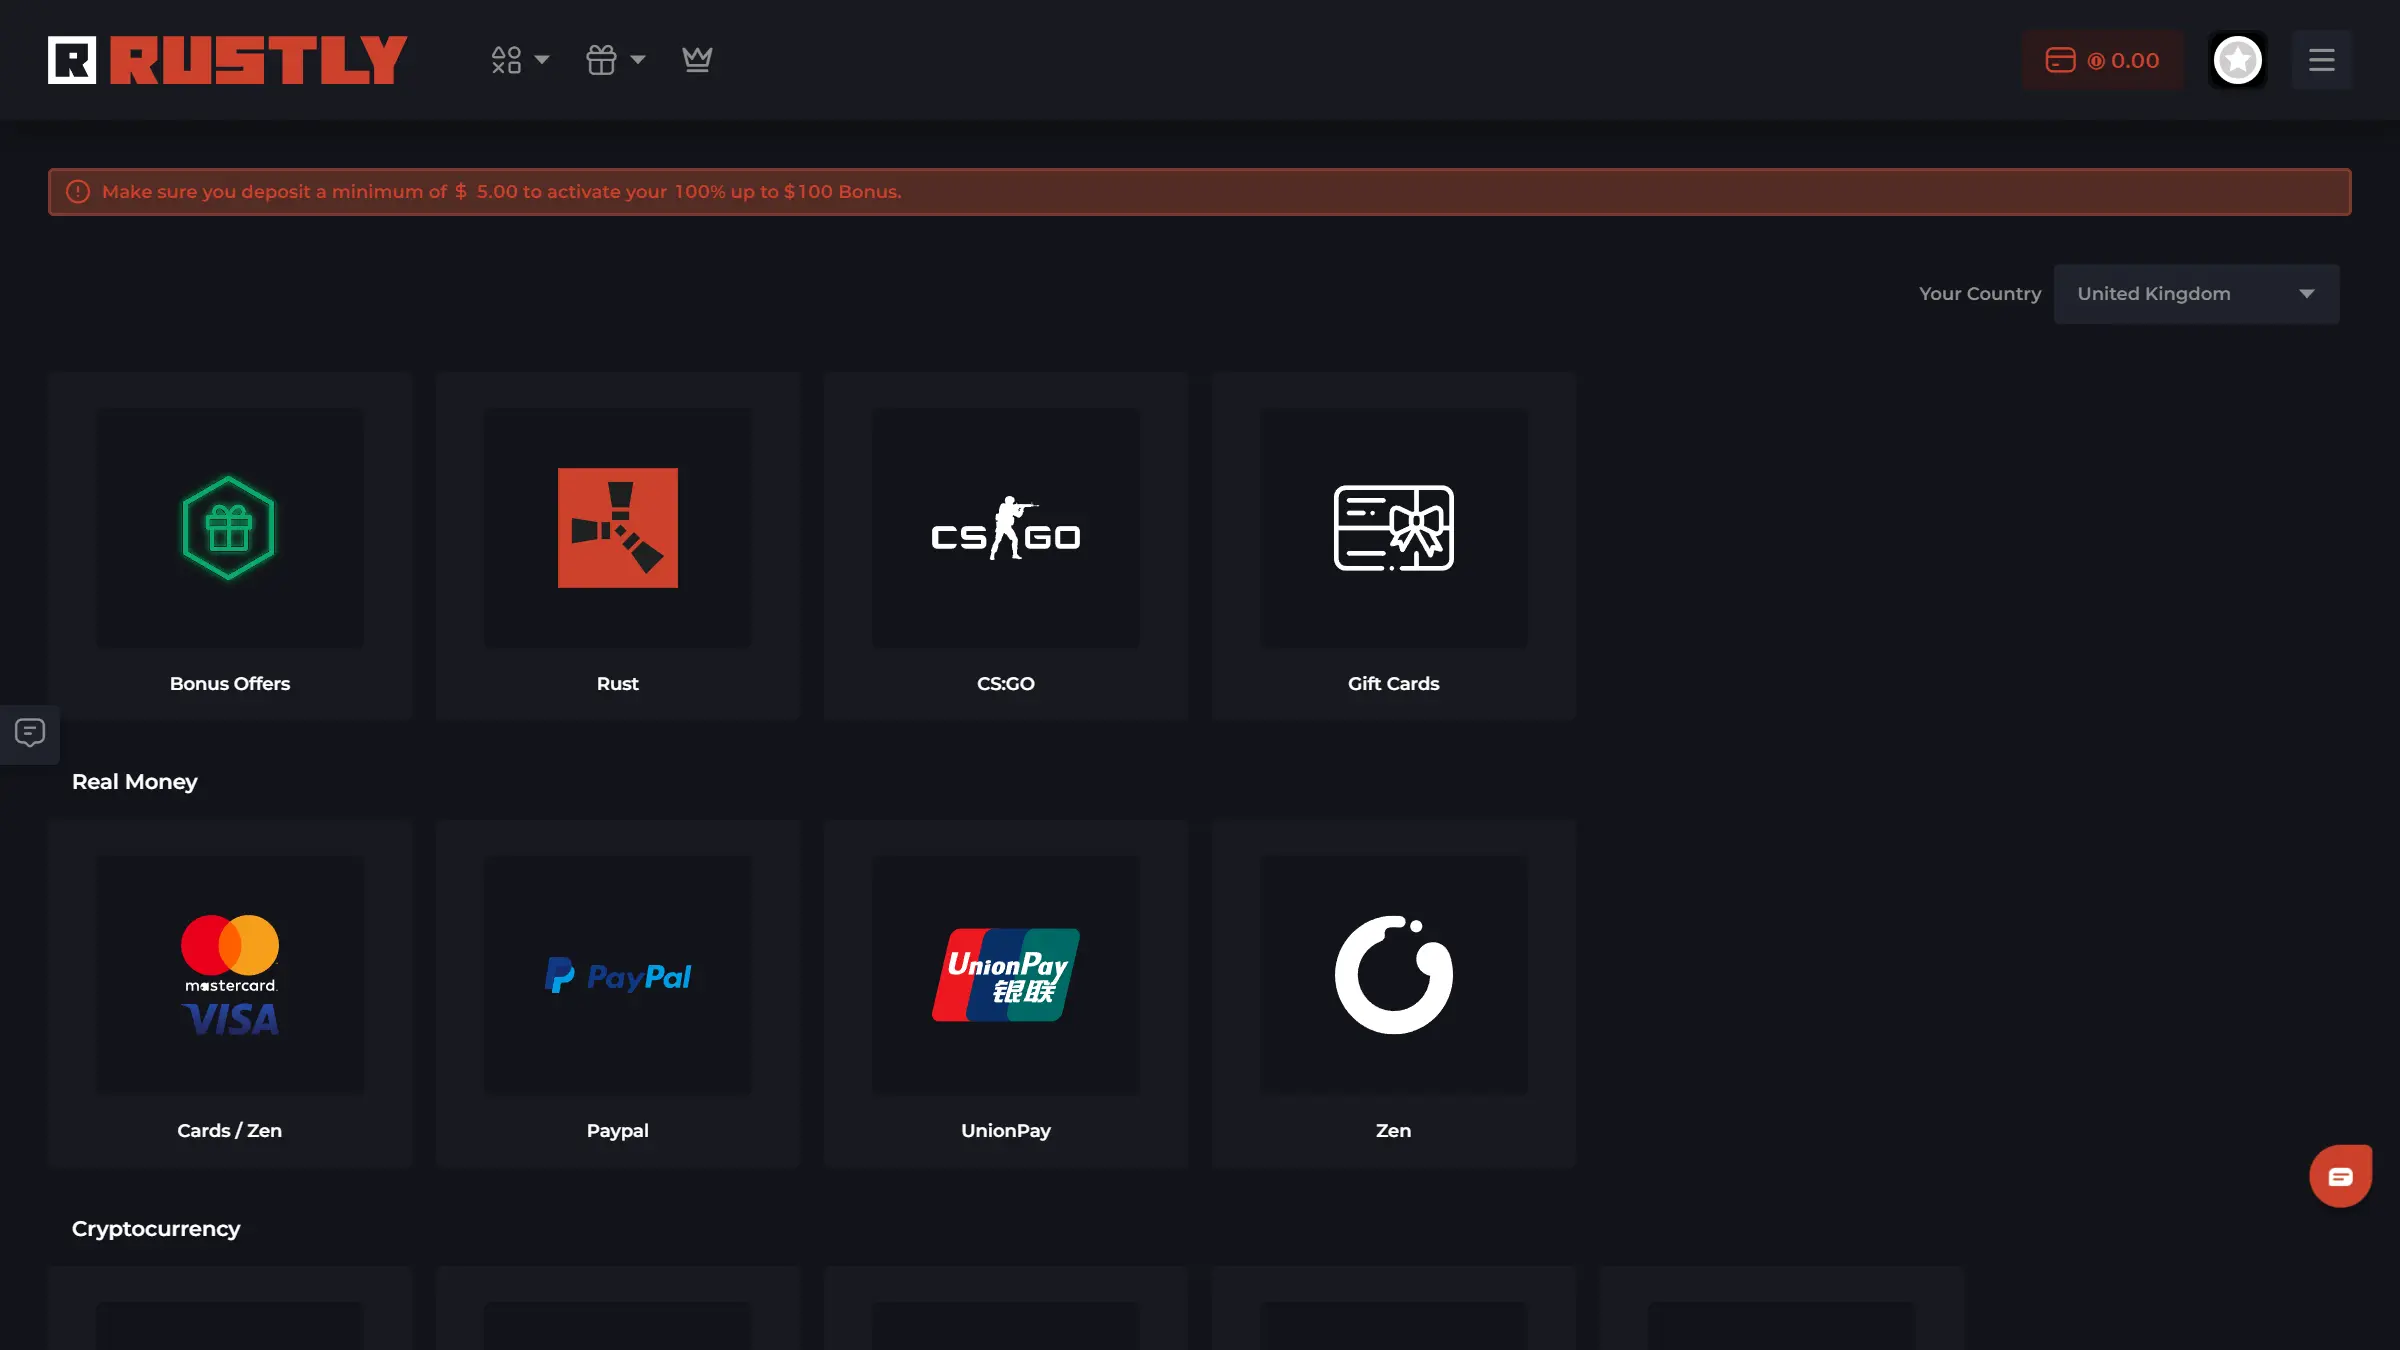Open the red live support chat button

(2340, 1176)
